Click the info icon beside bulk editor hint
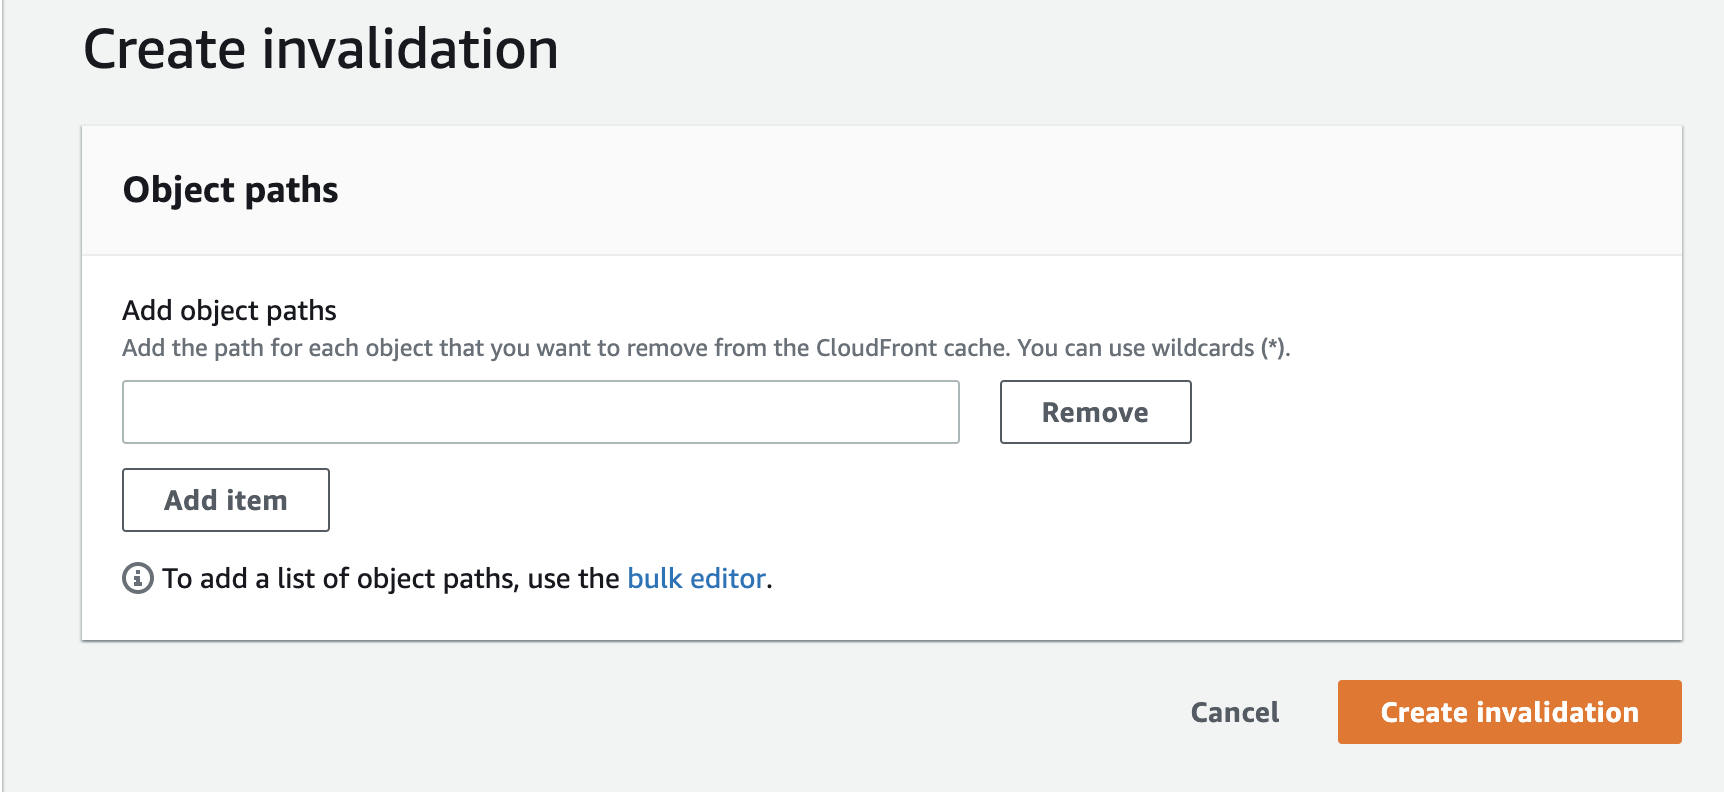The height and width of the screenshot is (792, 1724). point(138,578)
